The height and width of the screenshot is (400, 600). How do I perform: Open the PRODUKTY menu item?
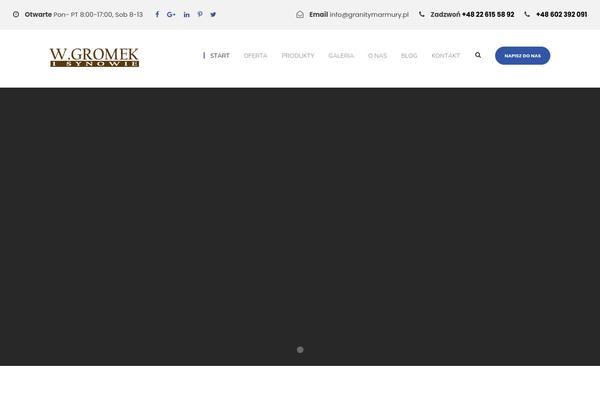pyautogui.click(x=298, y=56)
